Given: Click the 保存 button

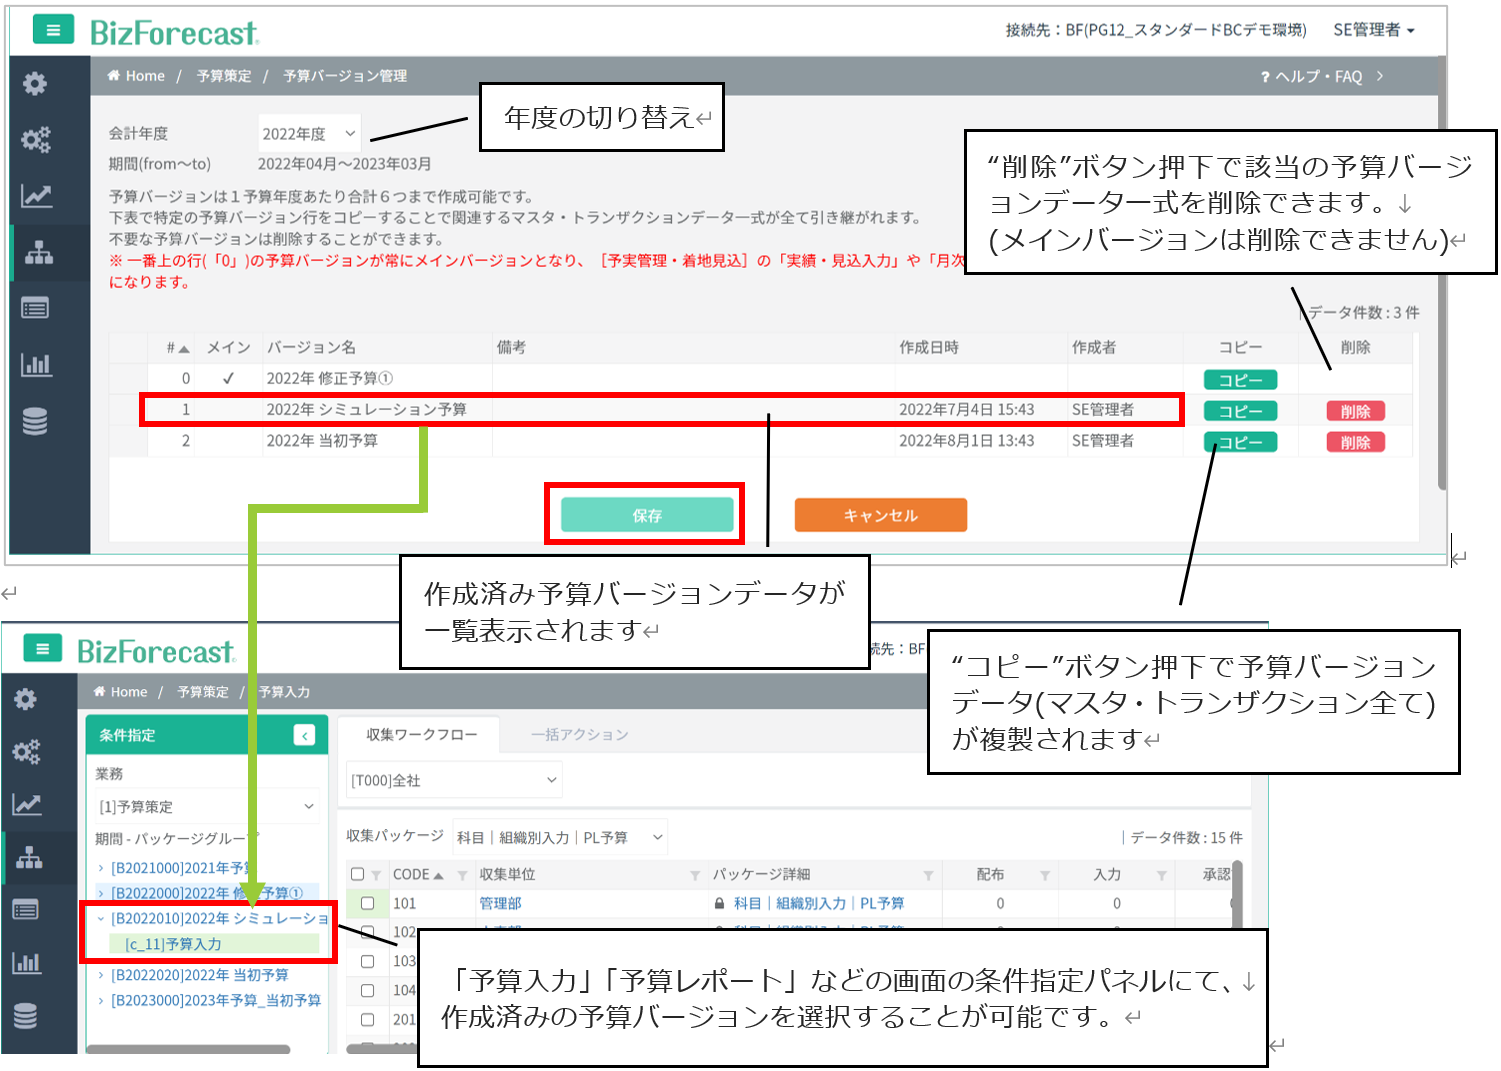Looking at the screenshot, I should [647, 515].
